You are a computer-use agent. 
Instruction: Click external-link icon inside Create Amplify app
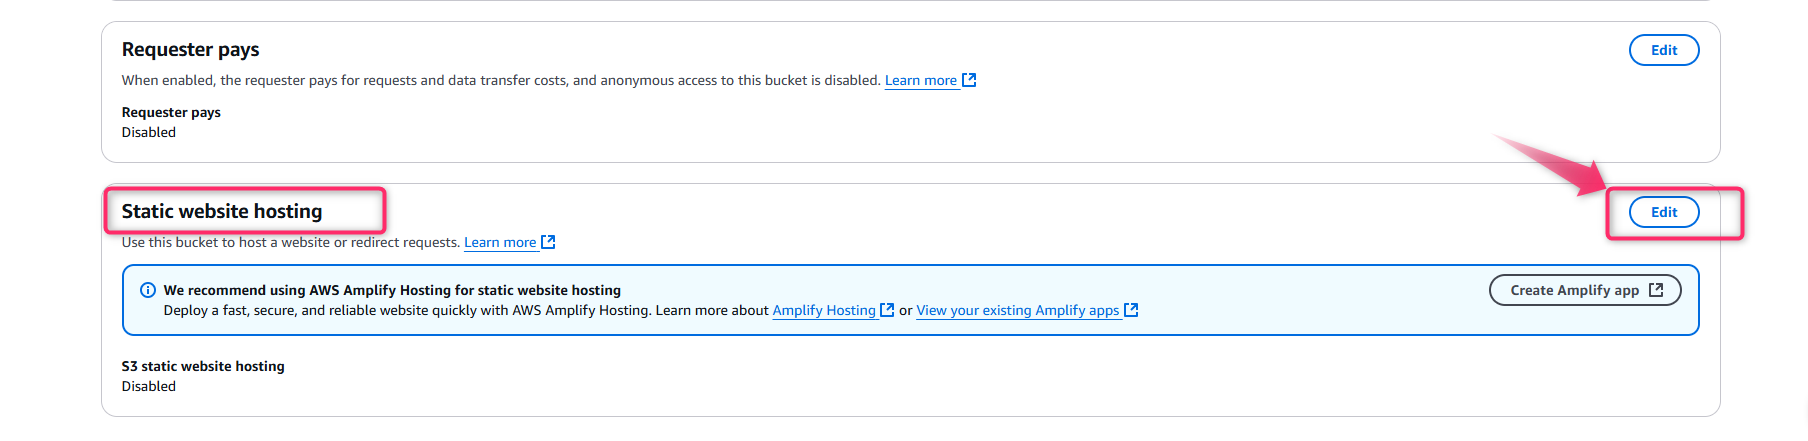[1656, 290]
